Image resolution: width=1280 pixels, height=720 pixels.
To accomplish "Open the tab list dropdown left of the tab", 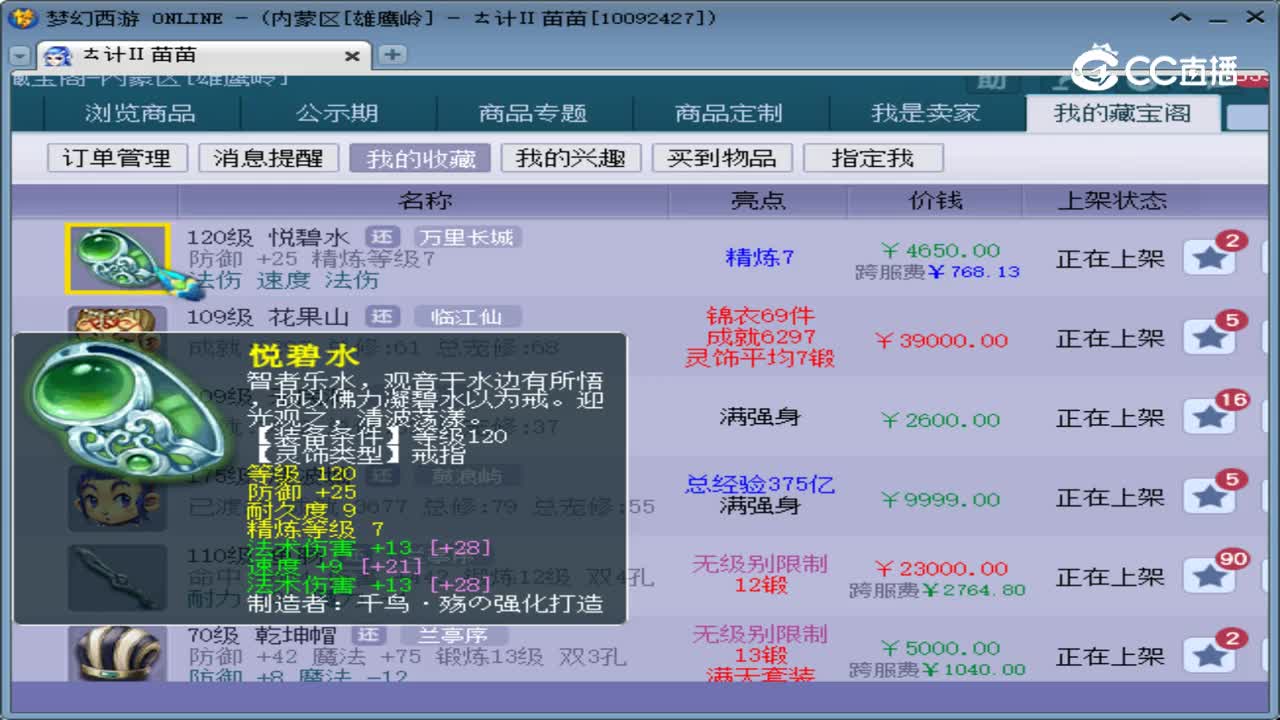I will [x=21, y=56].
